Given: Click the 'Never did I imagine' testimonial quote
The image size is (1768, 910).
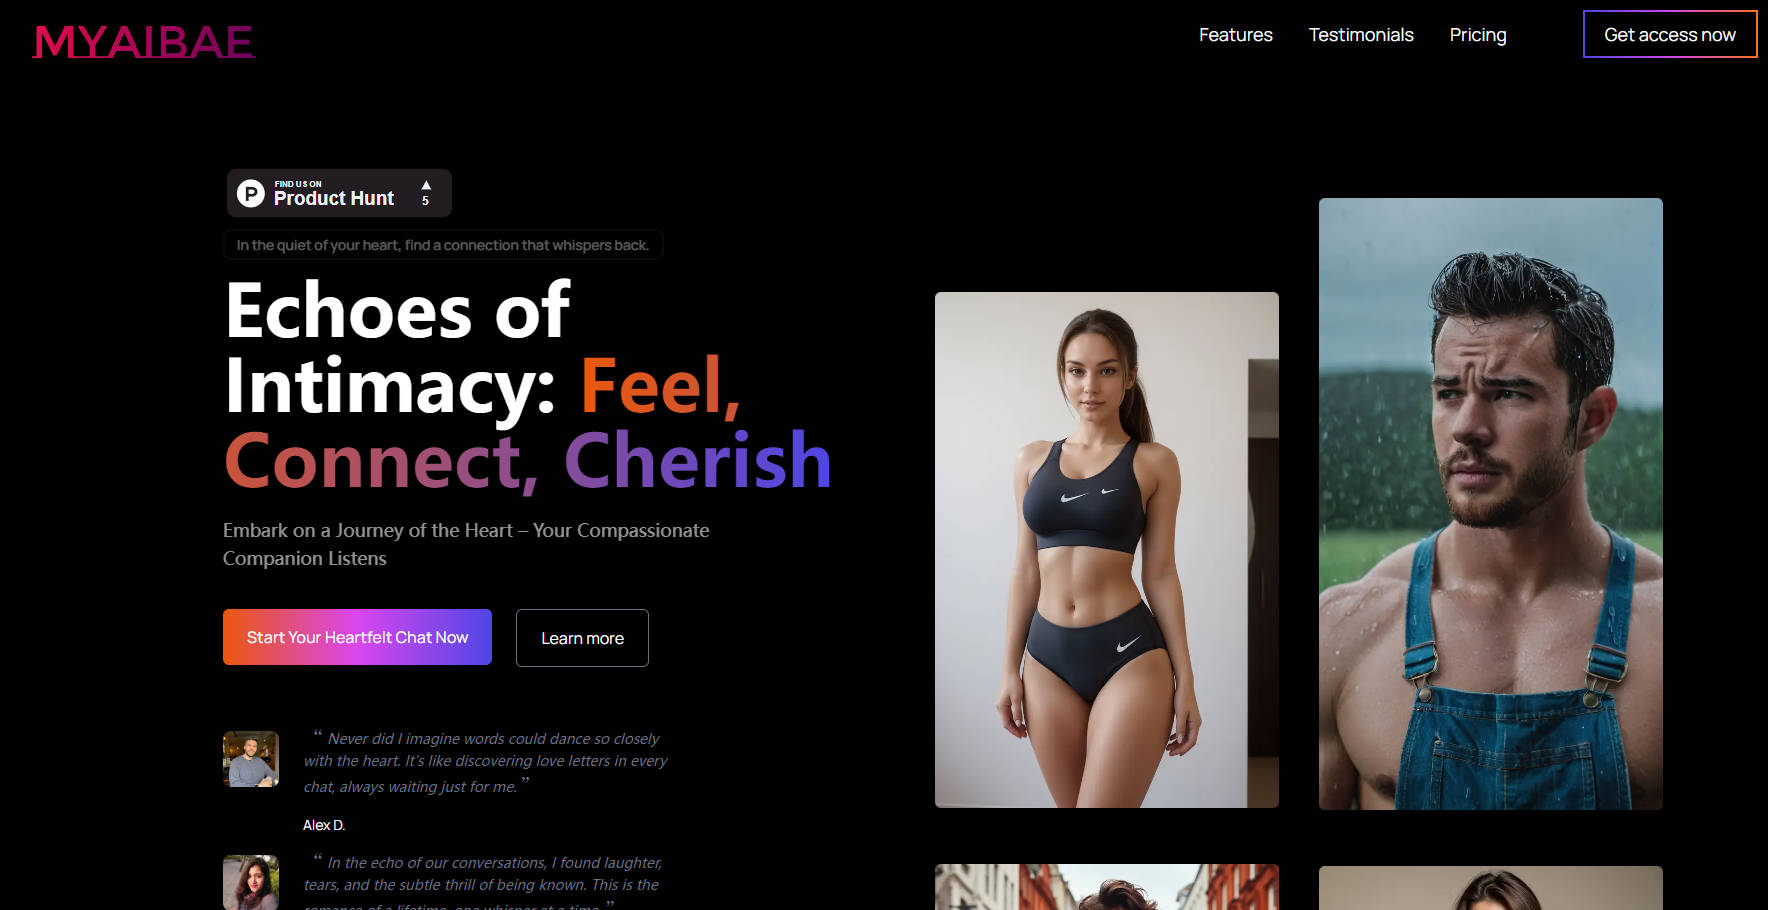Looking at the screenshot, I should click(x=486, y=762).
